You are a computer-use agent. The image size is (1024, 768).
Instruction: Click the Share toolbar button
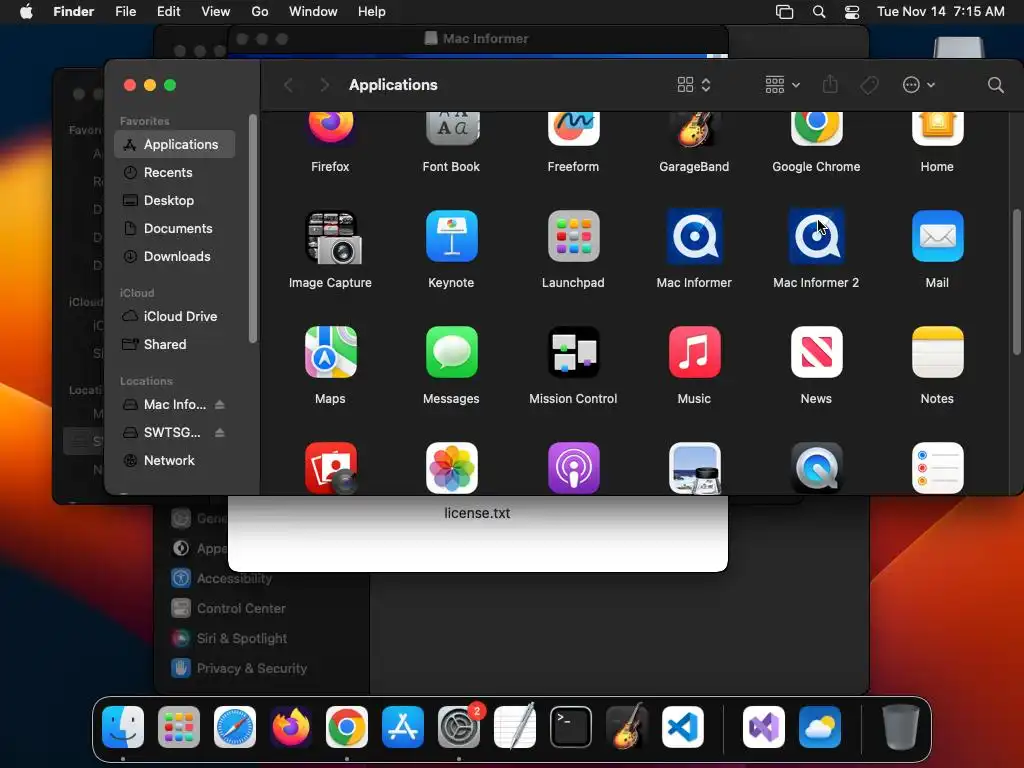click(830, 84)
